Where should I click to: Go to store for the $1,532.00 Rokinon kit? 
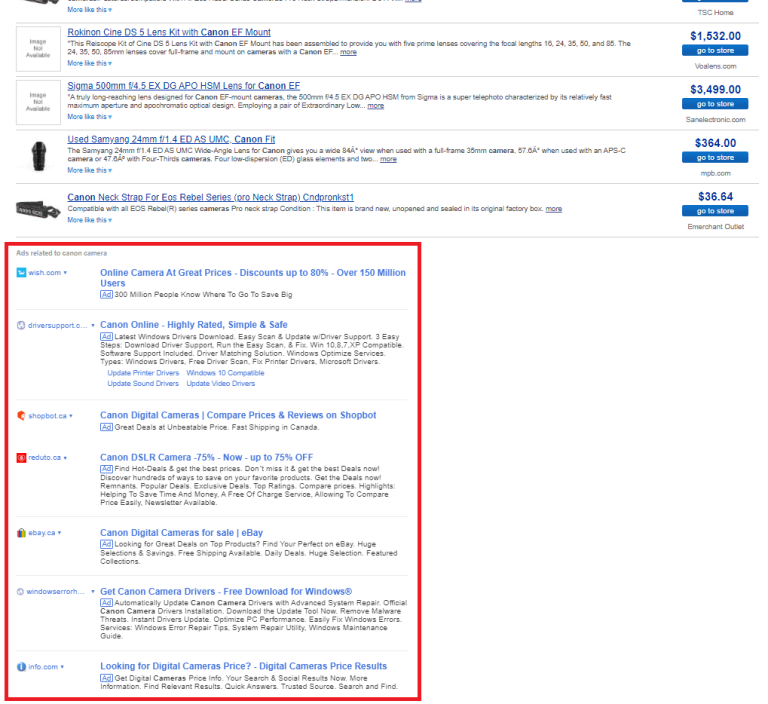715,50
